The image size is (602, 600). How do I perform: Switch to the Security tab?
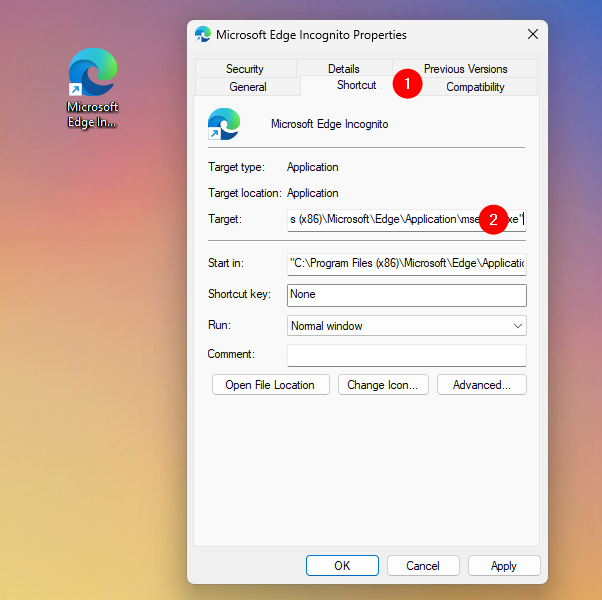click(x=245, y=69)
